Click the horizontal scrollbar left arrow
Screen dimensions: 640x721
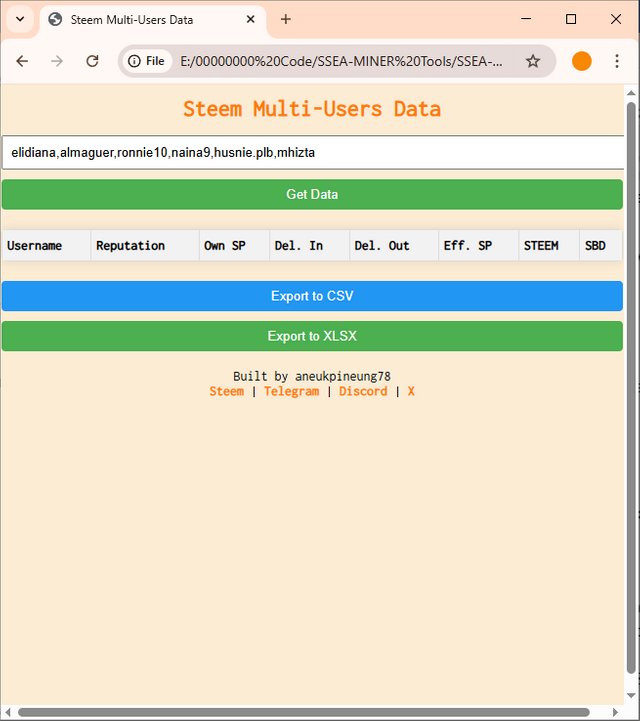7,712
